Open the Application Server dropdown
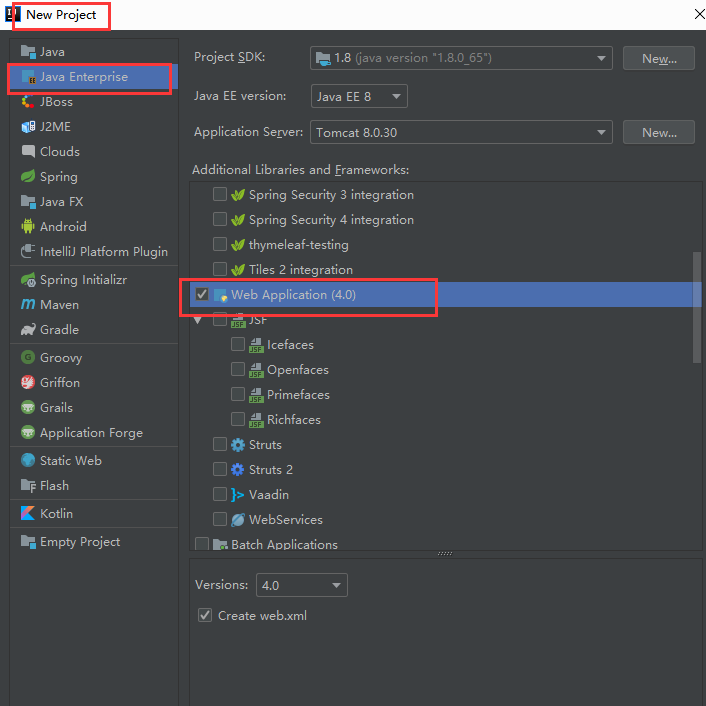Image resolution: width=706 pixels, height=706 pixels. (461, 132)
